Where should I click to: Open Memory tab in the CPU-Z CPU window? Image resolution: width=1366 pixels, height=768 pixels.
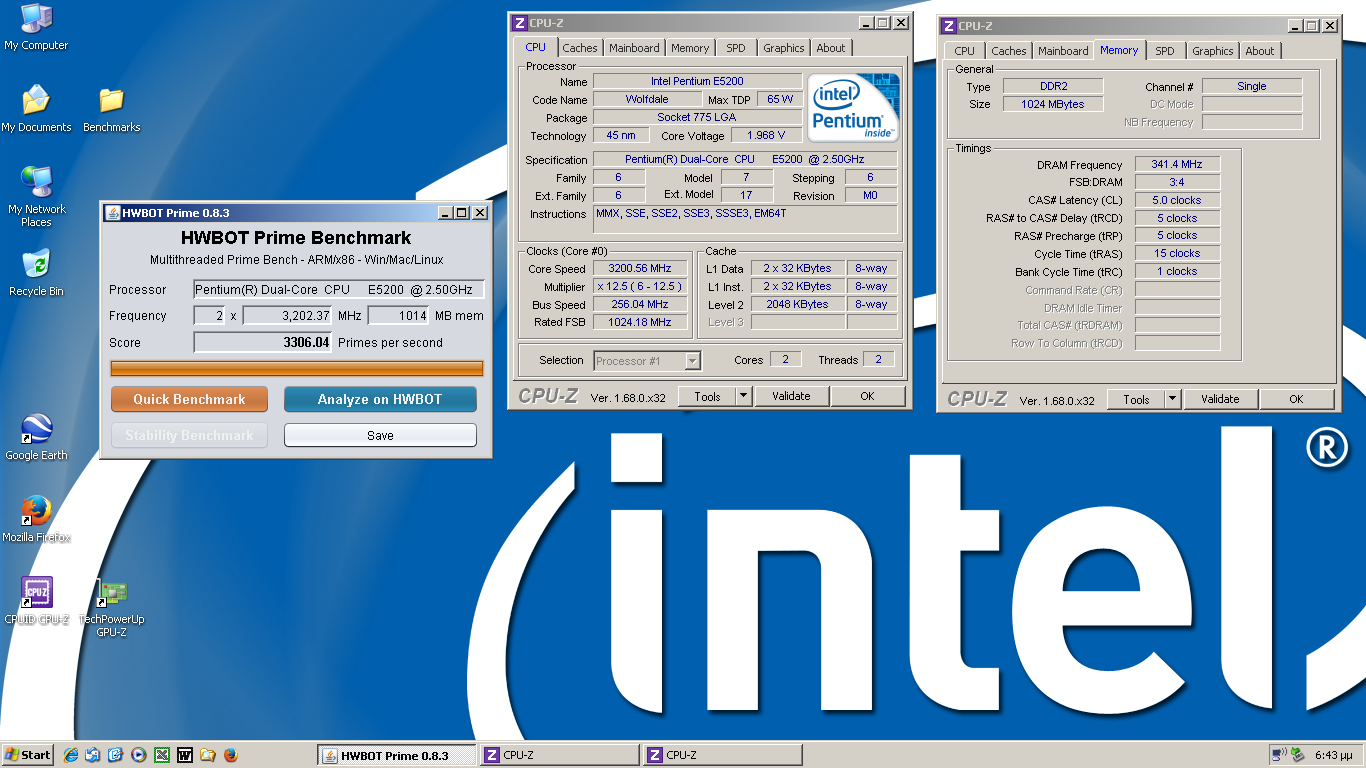(x=690, y=48)
